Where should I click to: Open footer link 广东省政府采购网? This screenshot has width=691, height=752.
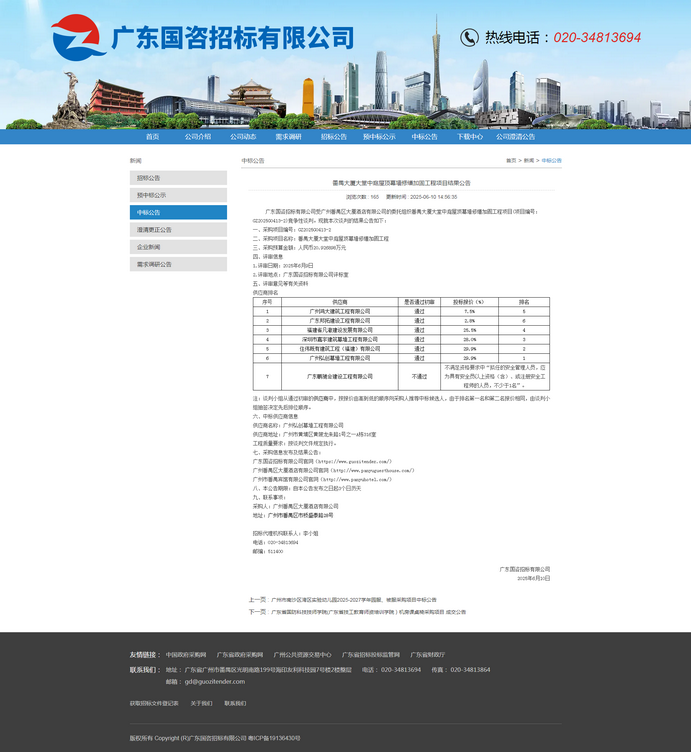click(x=240, y=655)
